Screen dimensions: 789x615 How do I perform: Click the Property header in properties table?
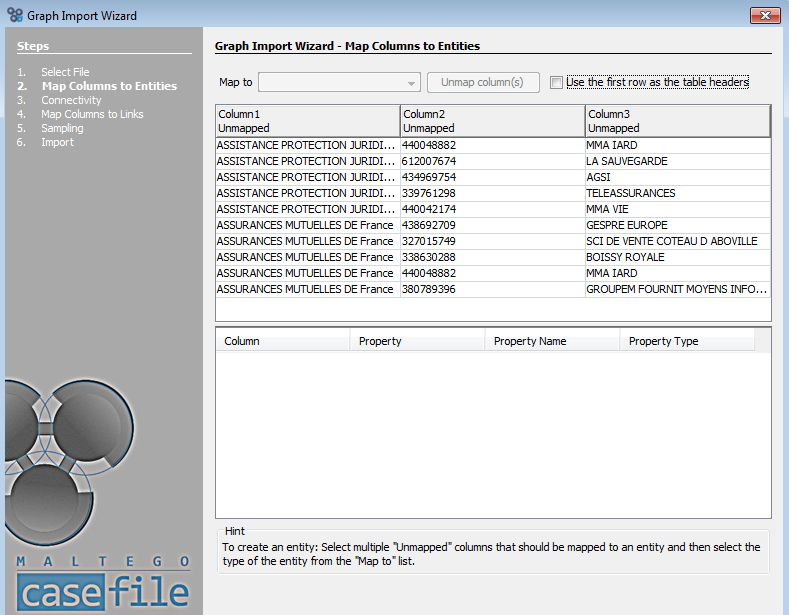tap(418, 341)
